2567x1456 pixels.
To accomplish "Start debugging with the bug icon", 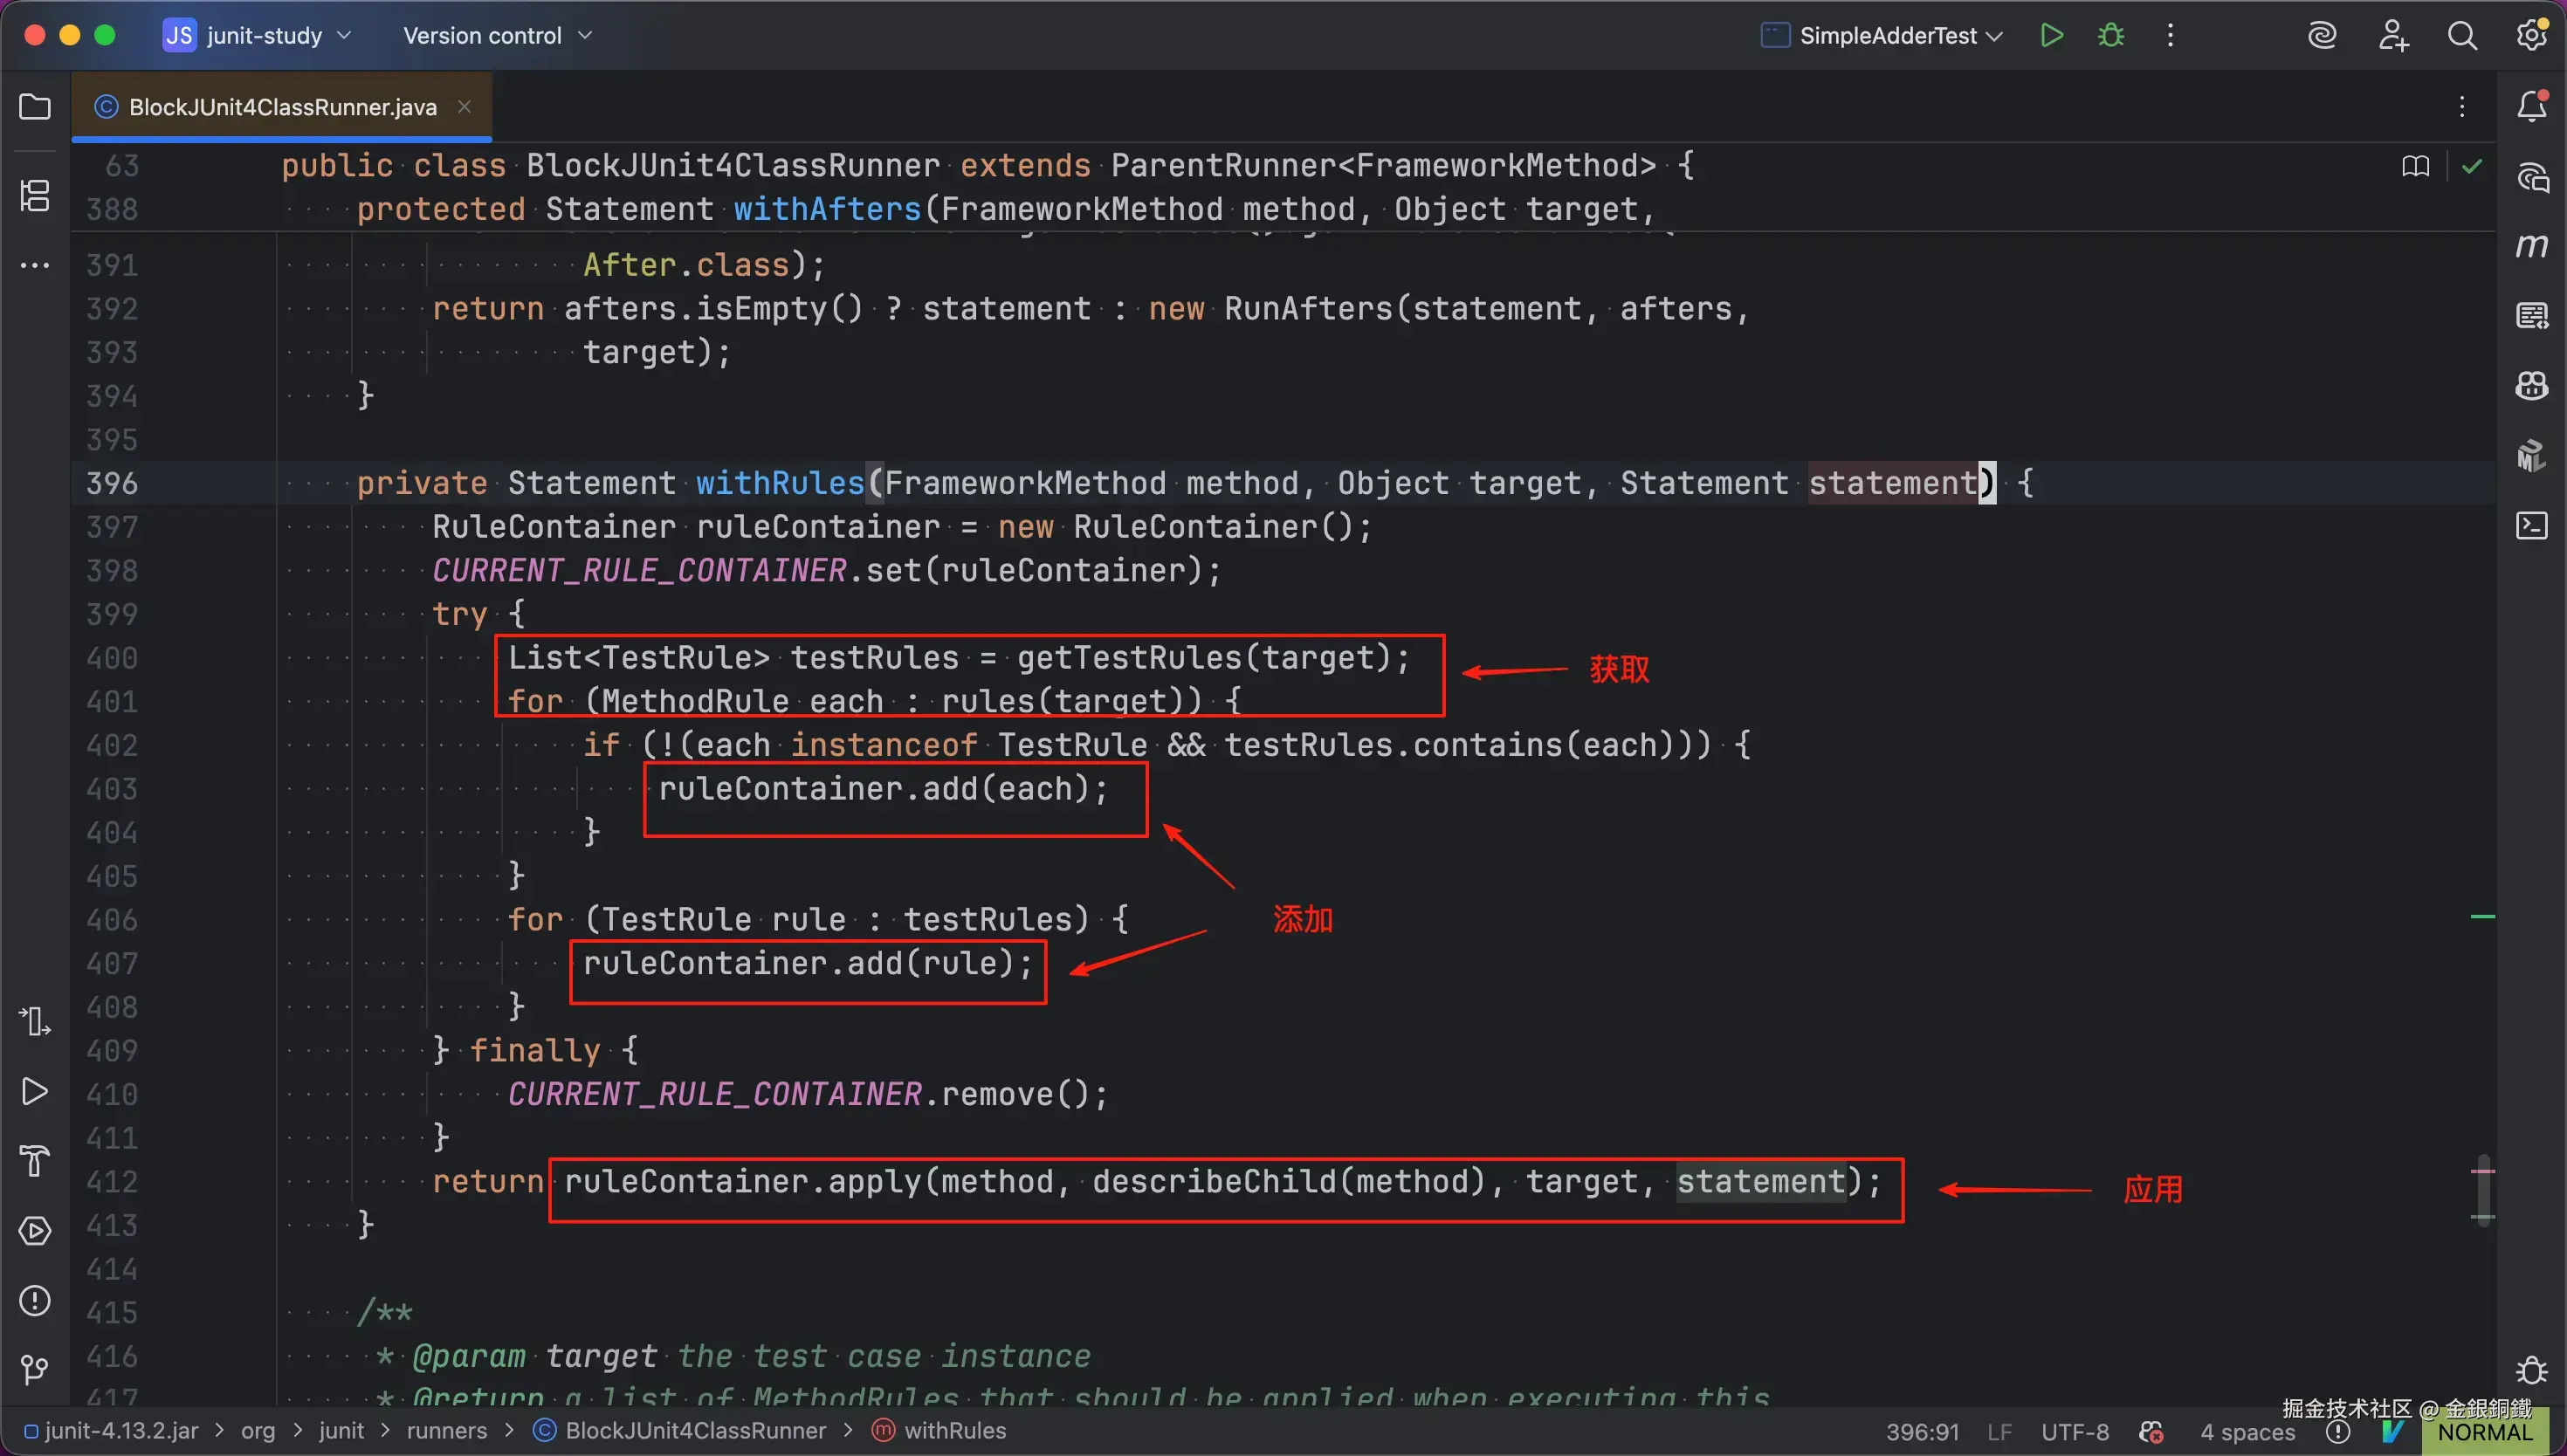I will [2111, 36].
